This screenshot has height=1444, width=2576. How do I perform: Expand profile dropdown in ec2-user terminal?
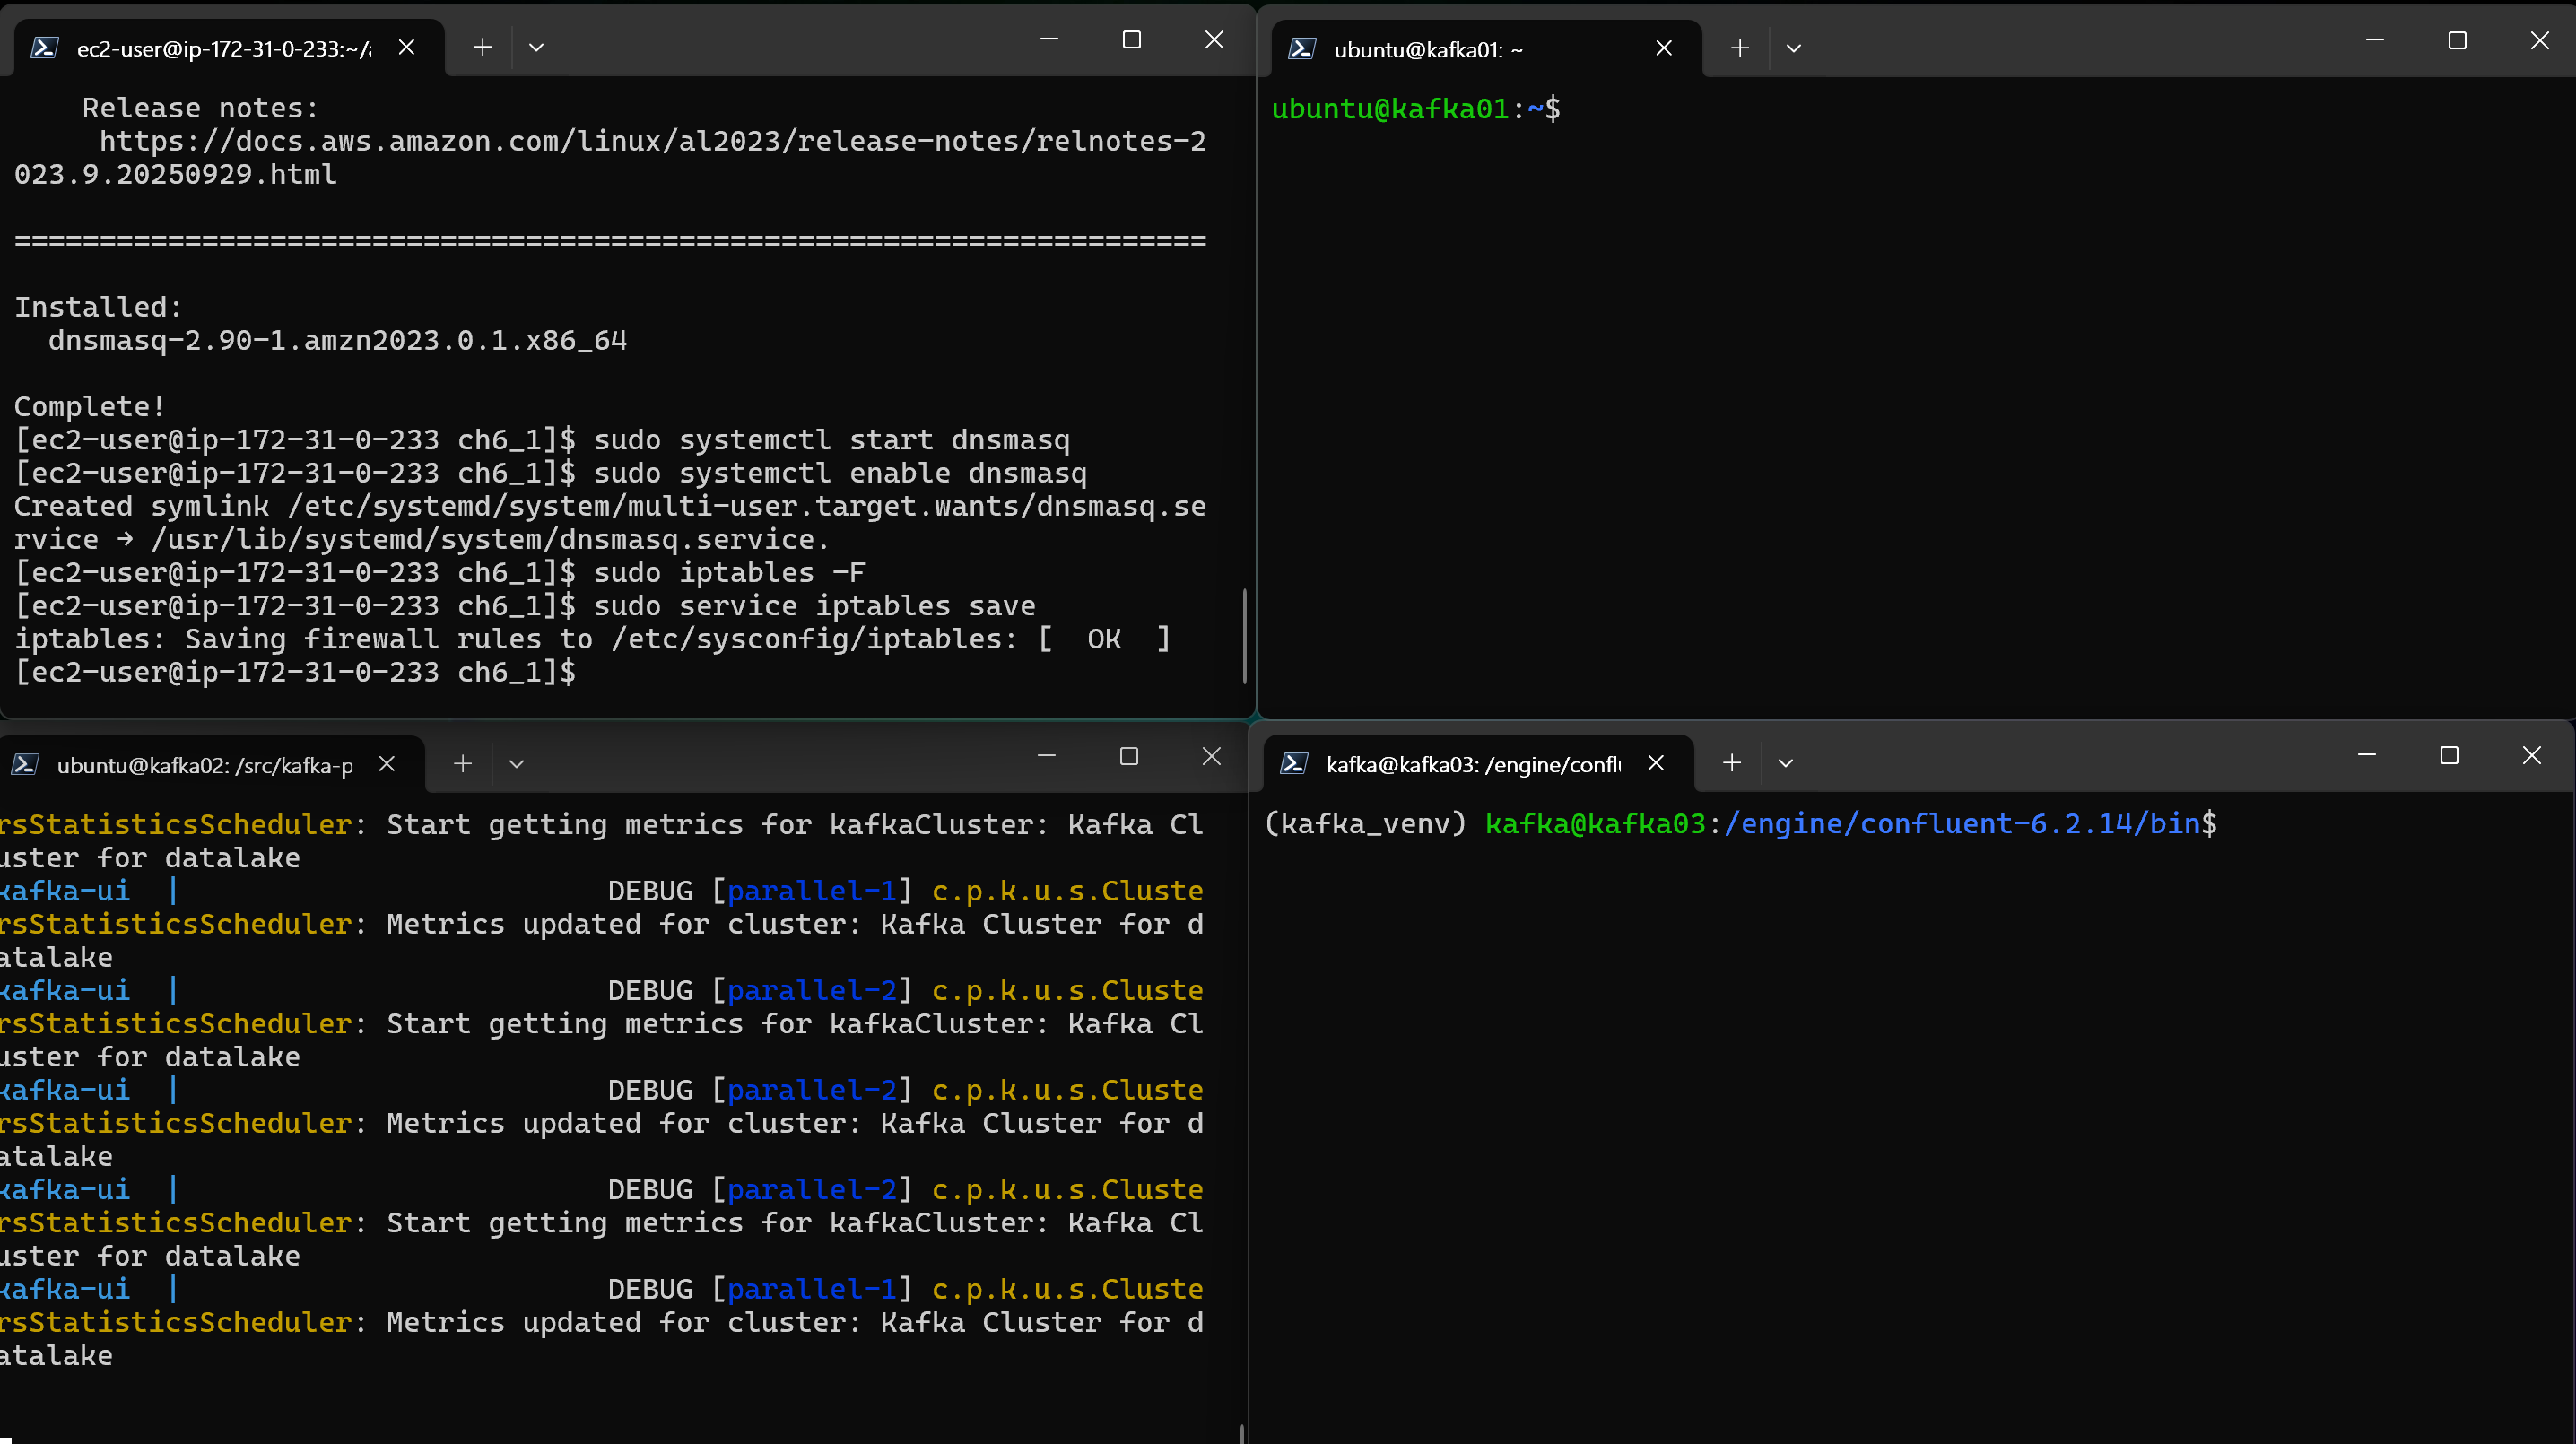536,47
